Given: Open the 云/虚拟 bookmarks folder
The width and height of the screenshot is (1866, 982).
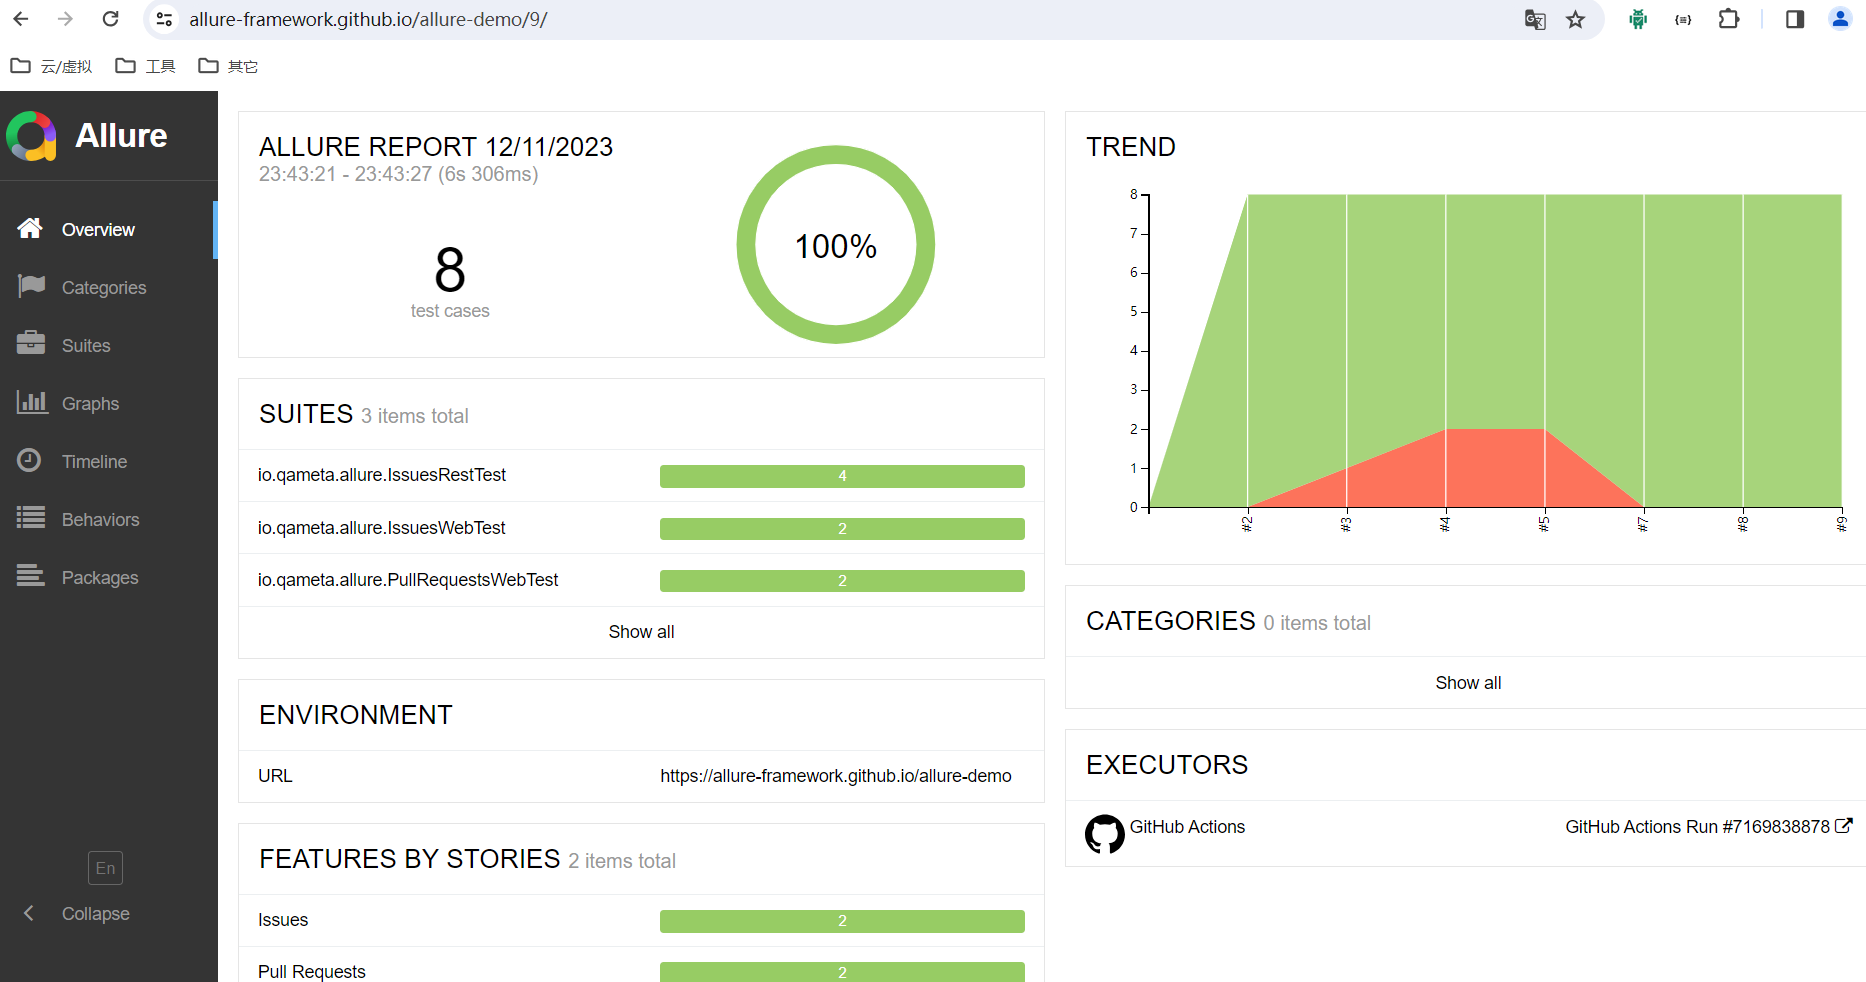Looking at the screenshot, I should pyautogui.click(x=51, y=66).
